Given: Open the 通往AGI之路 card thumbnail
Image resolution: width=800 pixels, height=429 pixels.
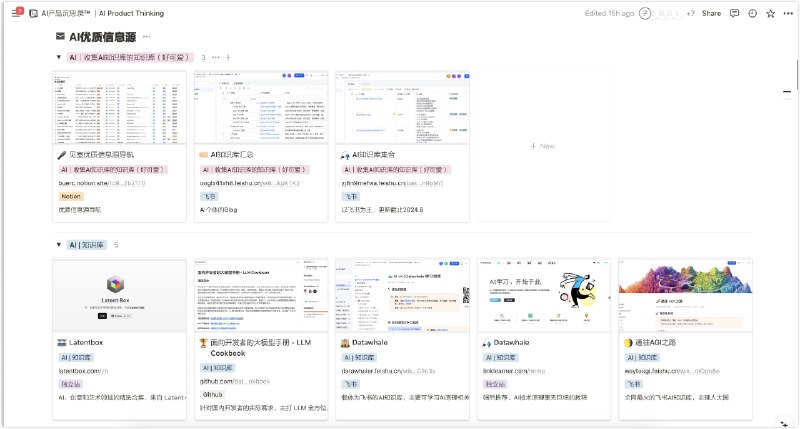Looking at the screenshot, I should pos(686,296).
